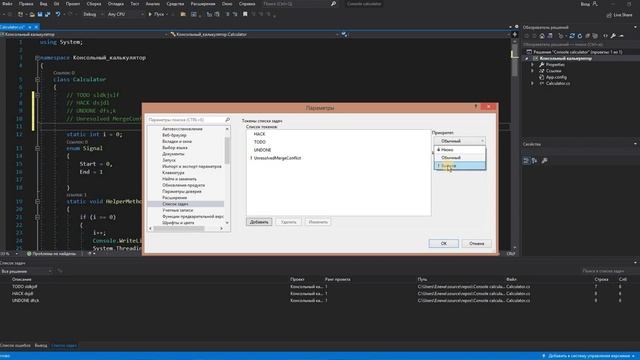
Task: Expand the Ссылки node in Solution Explorer
Action: pos(532,71)
